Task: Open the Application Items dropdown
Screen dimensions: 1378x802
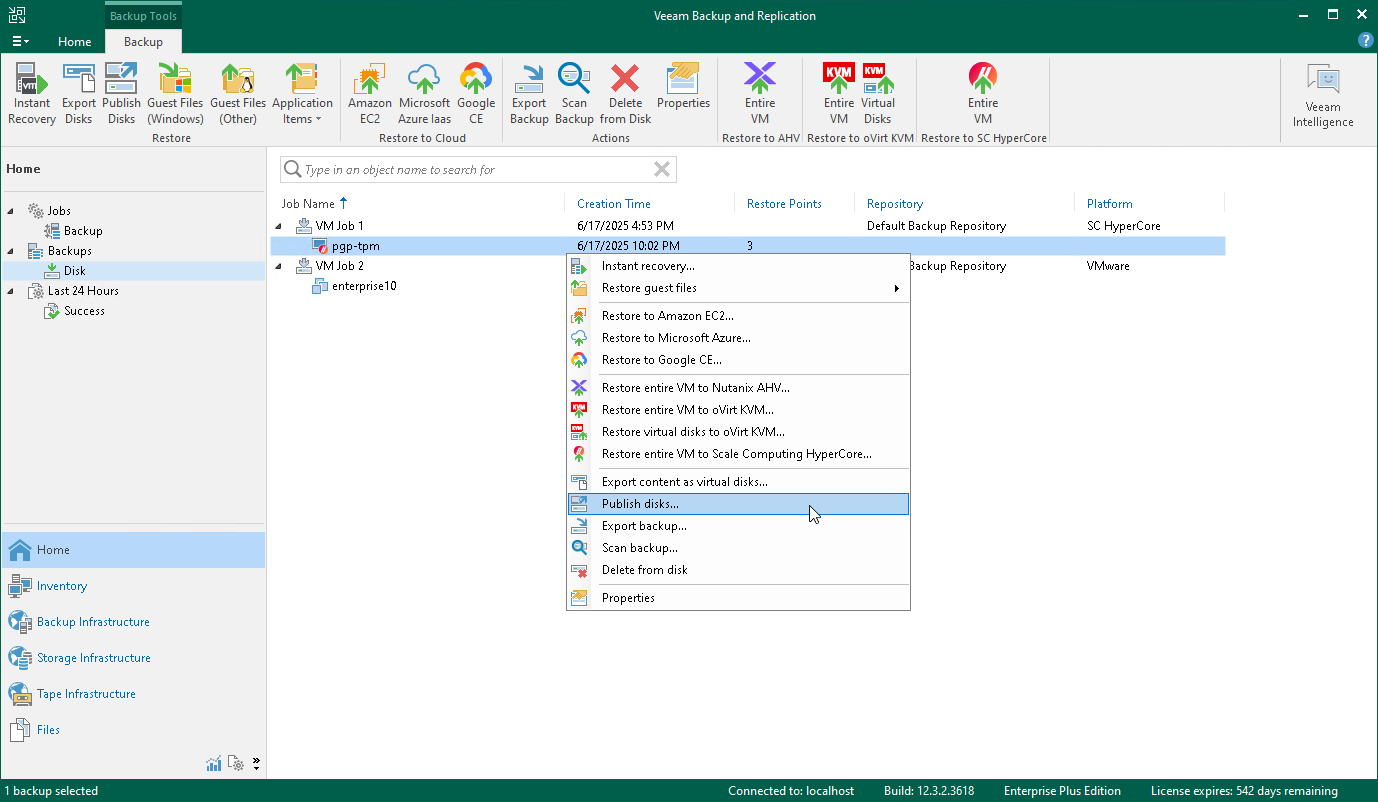Action: 302,94
